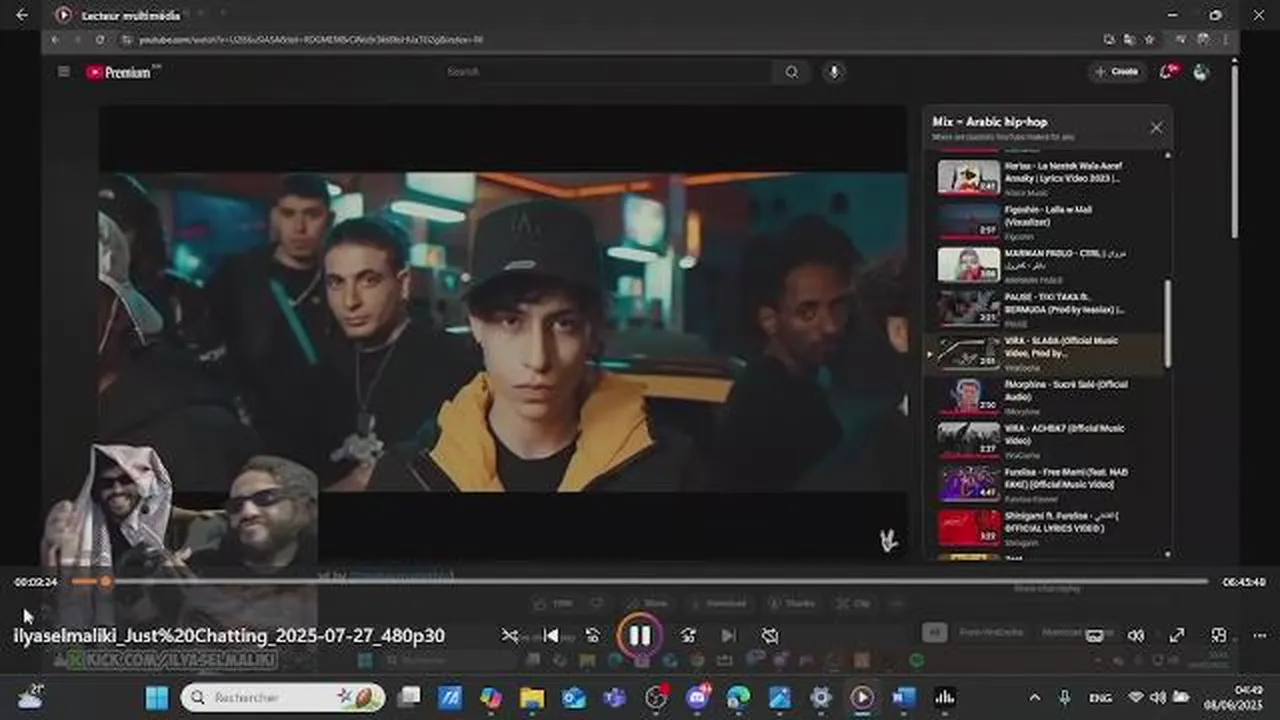Click the Furelise Free Marni playlist entry

click(1050, 483)
